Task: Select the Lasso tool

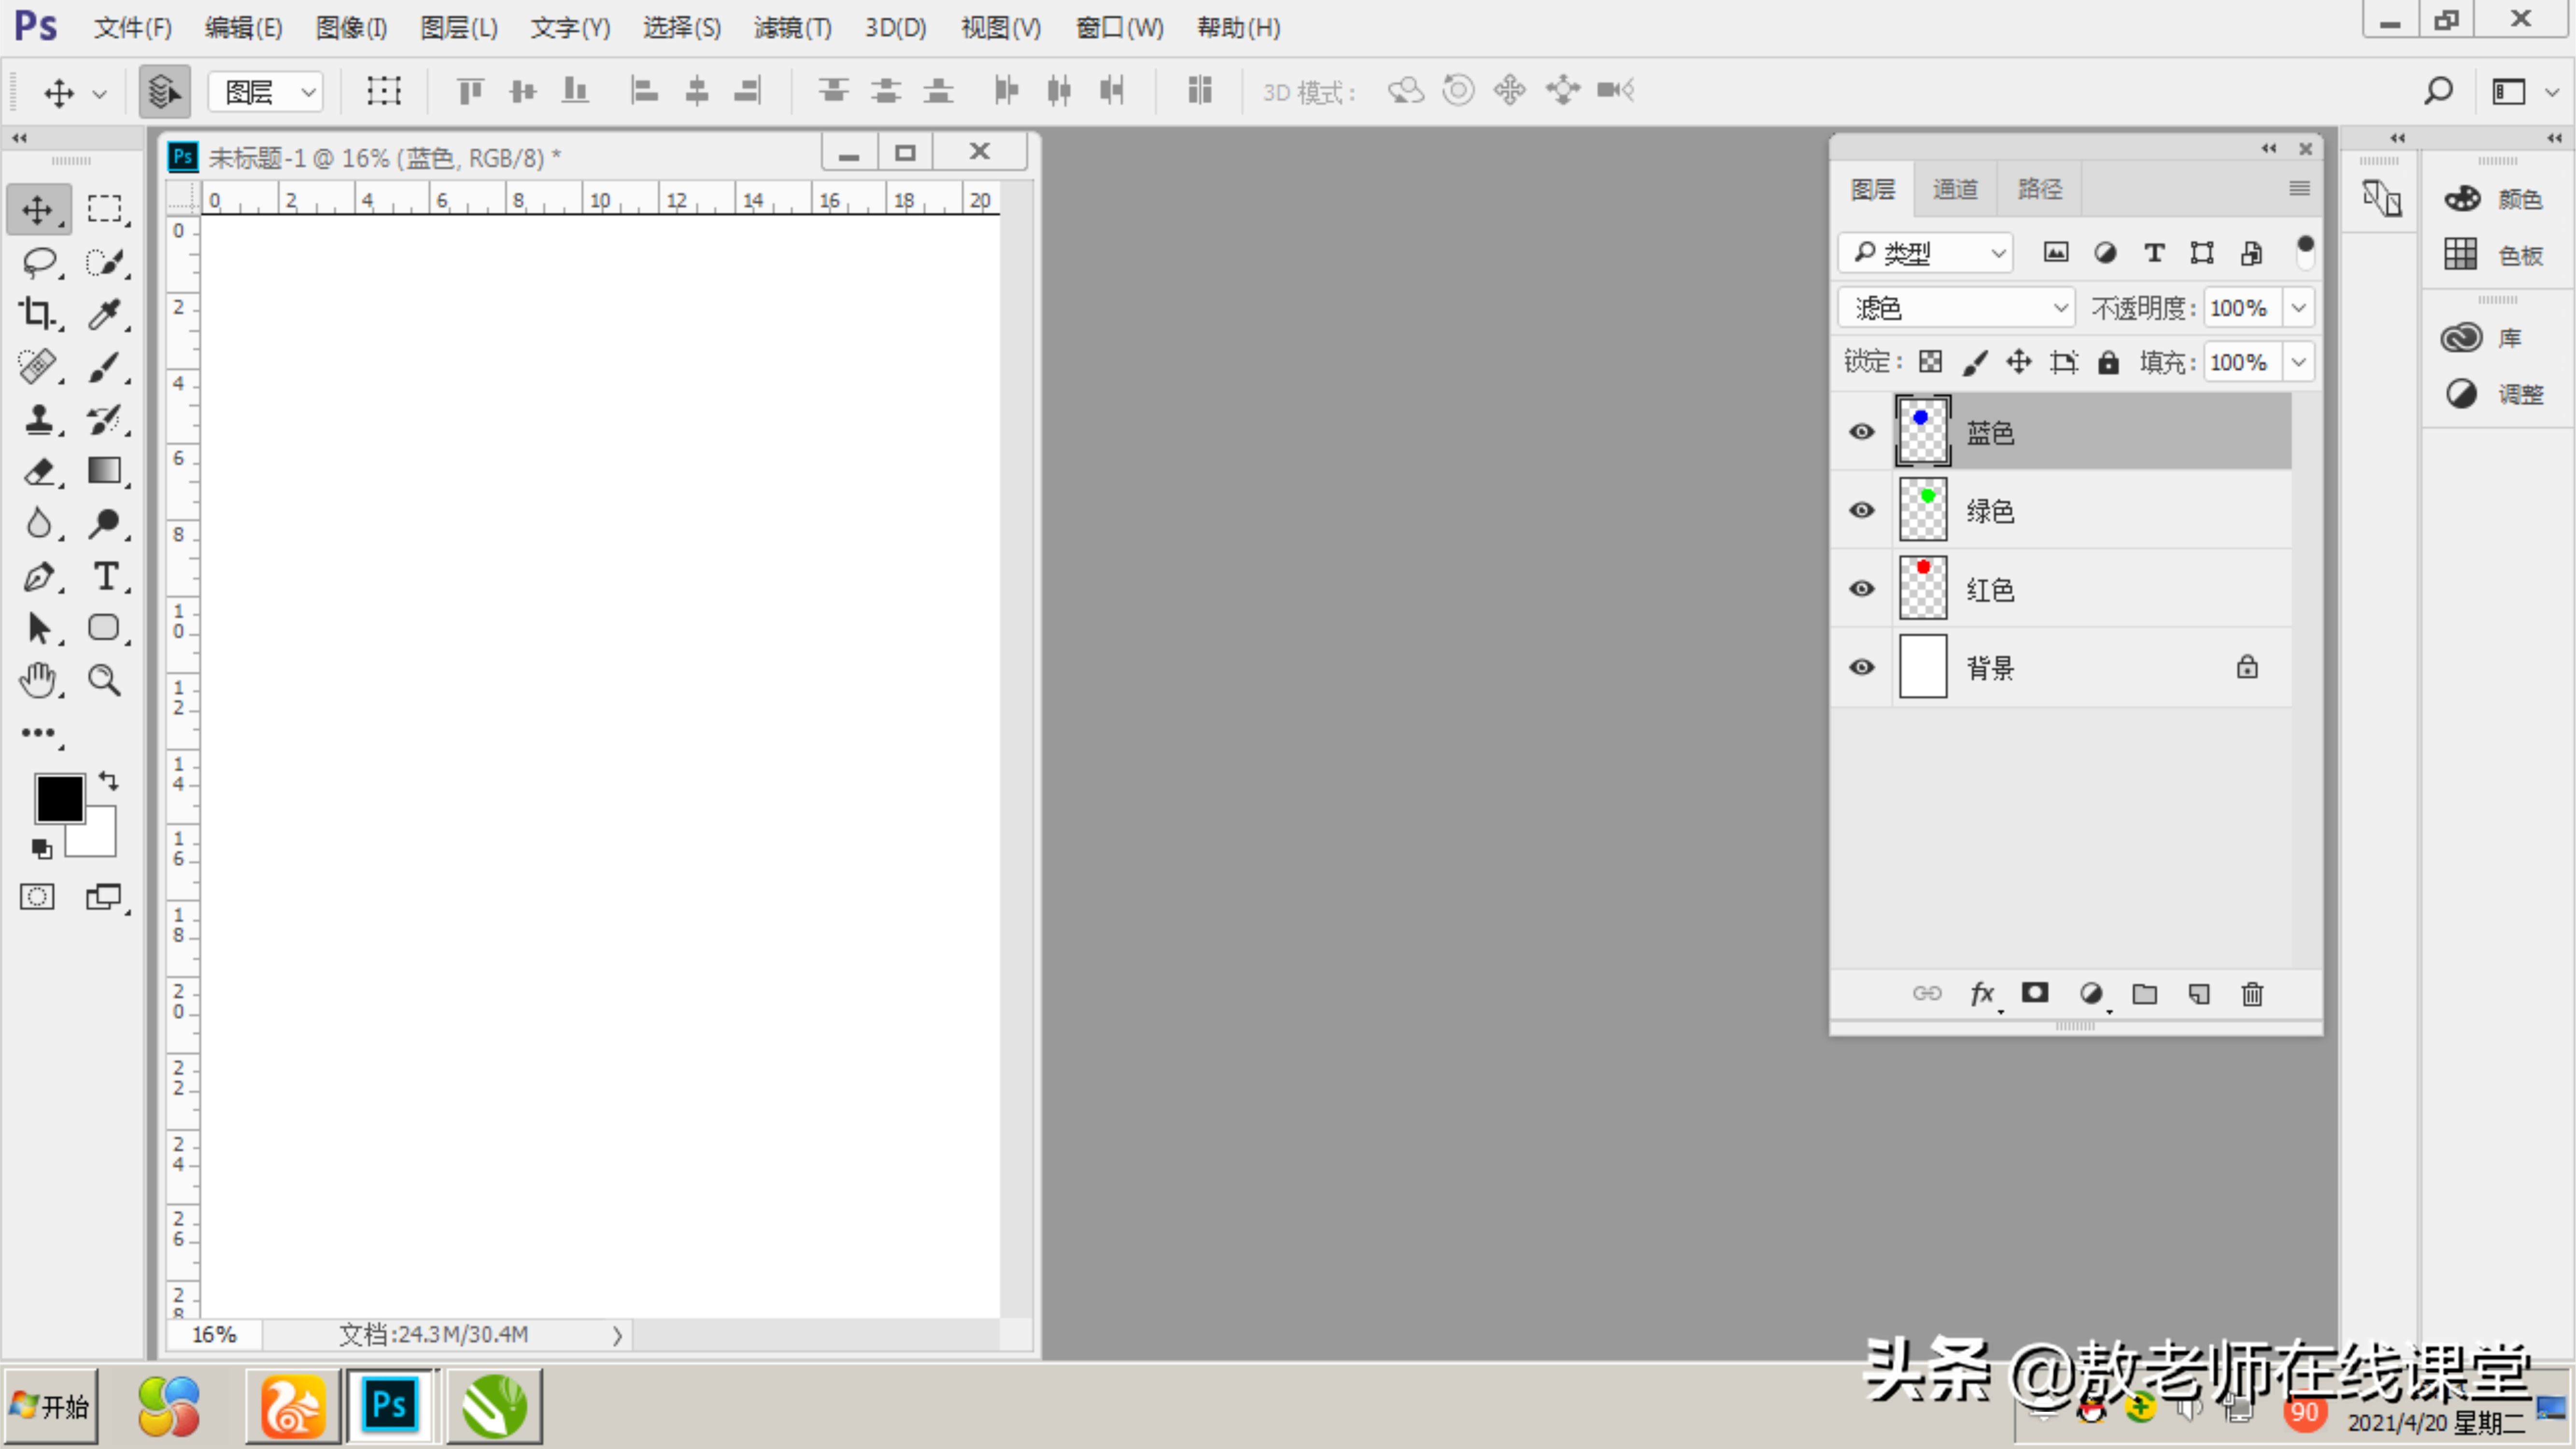Action: coord(39,262)
